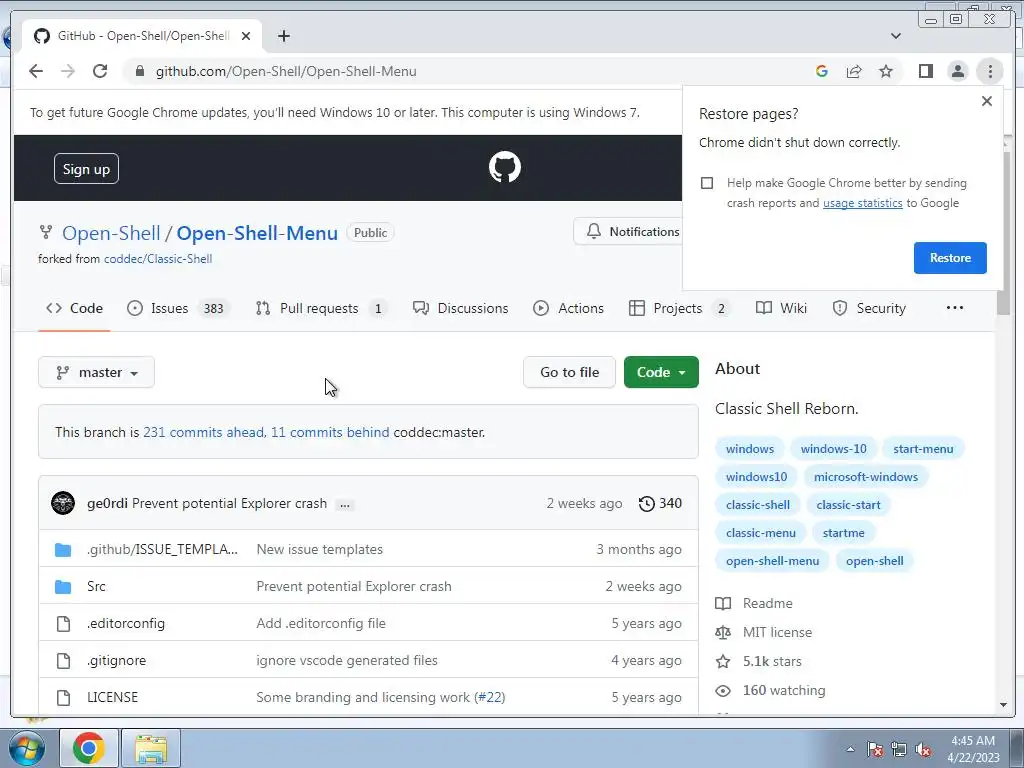
Task: Click the classic-shell topic tag
Action: tap(758, 505)
